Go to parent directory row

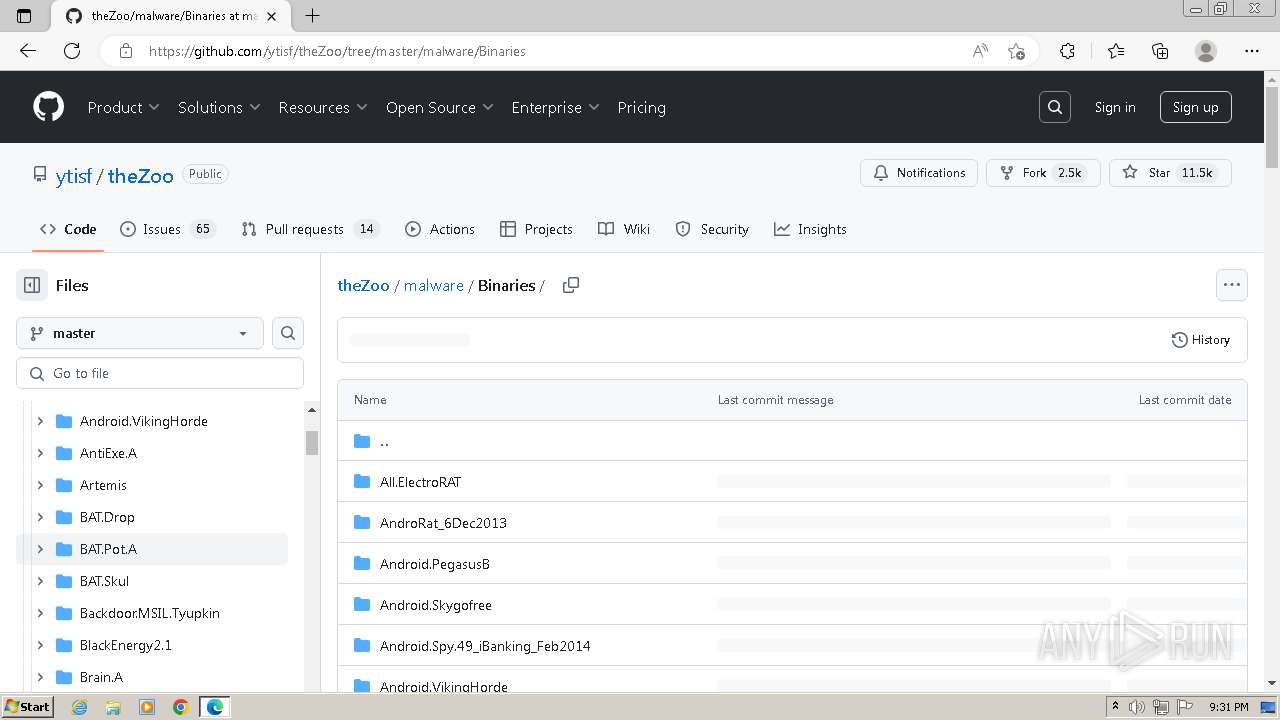(x=792, y=441)
